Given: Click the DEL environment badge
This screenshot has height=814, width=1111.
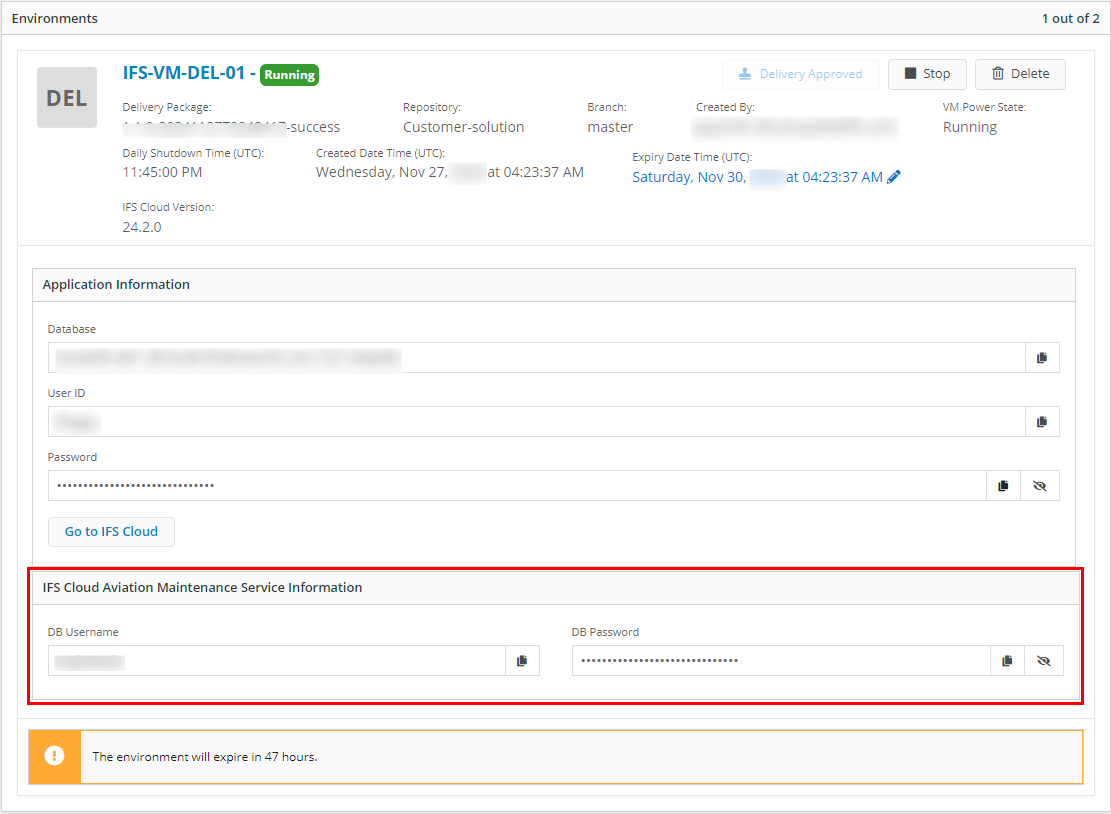Looking at the screenshot, I should pos(67,98).
